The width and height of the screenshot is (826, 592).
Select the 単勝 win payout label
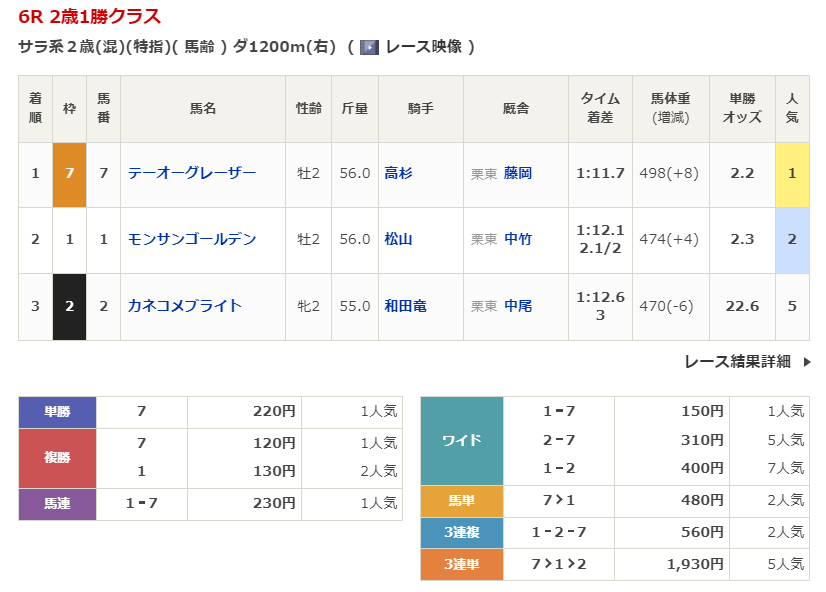pos(57,412)
